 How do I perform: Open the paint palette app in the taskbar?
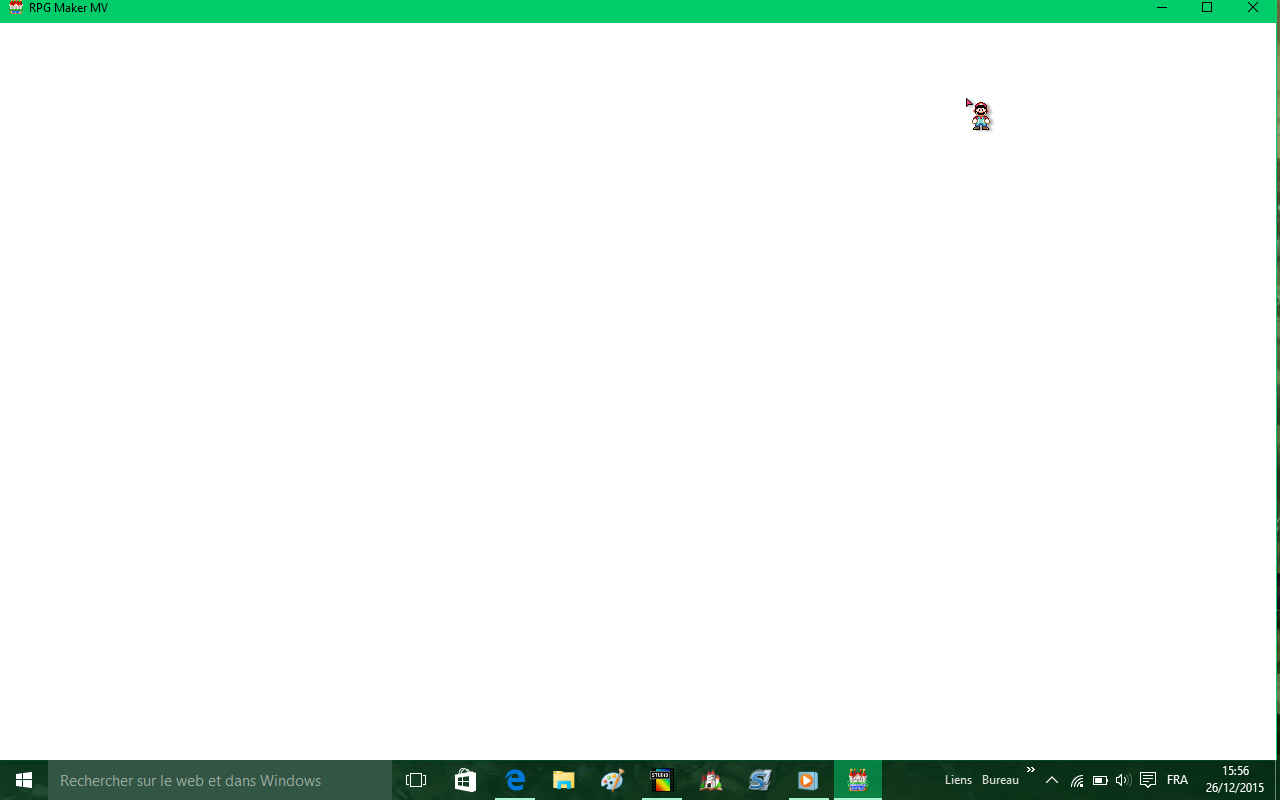[x=612, y=780]
